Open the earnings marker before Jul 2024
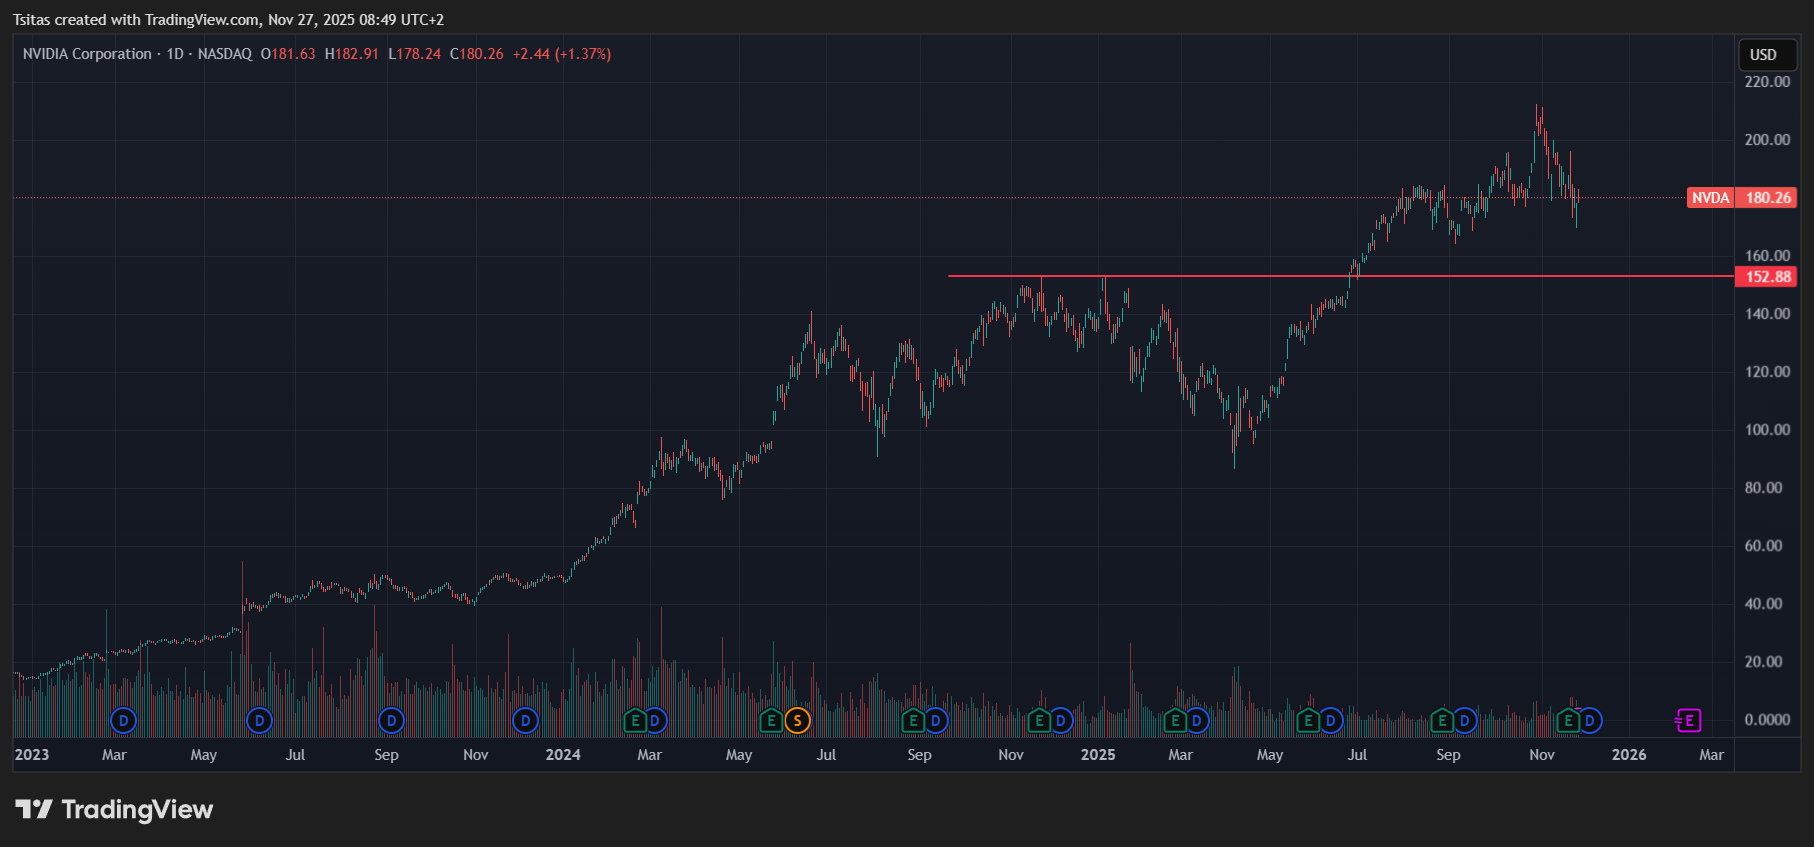Viewport: 1814px width, 847px height. (770, 720)
